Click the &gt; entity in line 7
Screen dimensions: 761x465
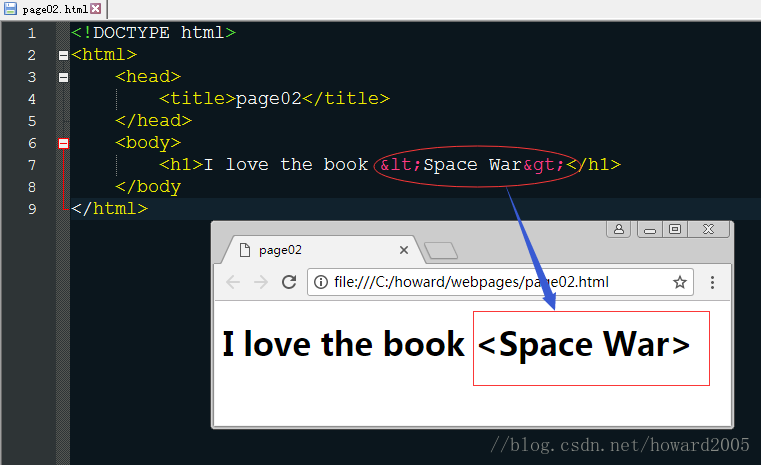click(x=543, y=165)
